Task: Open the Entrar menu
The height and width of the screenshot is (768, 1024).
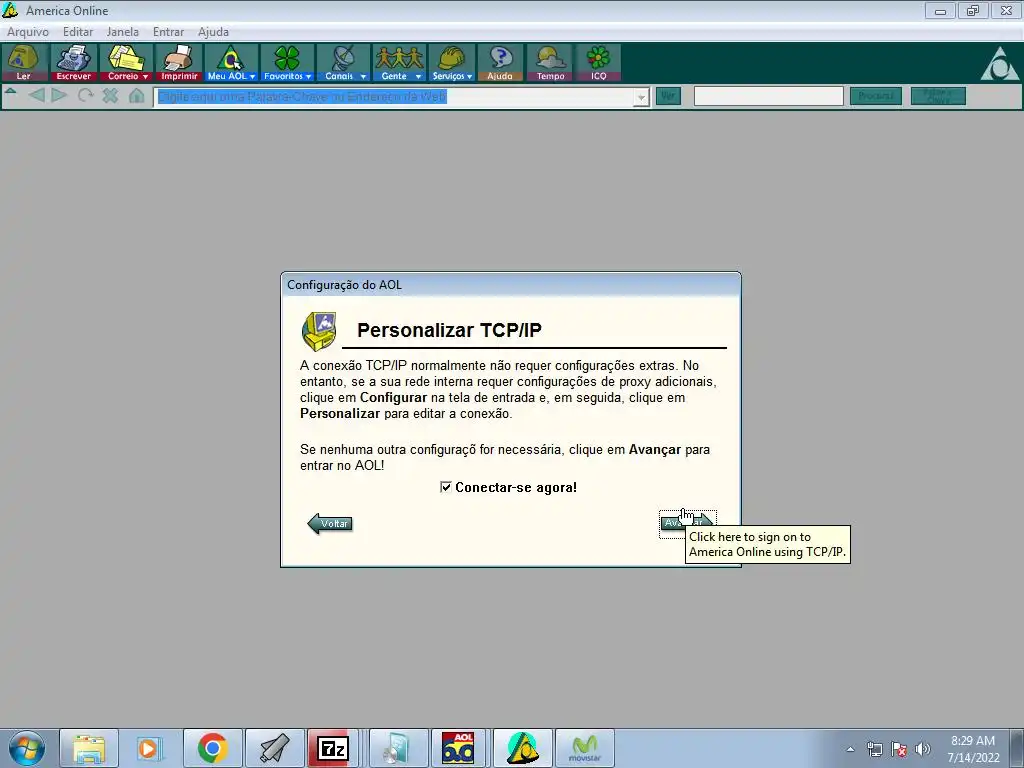Action: pos(168,31)
